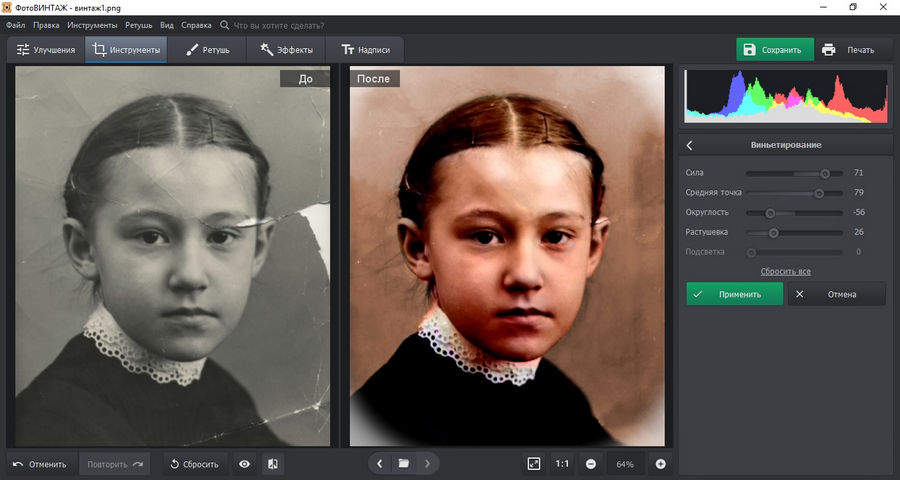The width and height of the screenshot is (900, 480).
Task: Switch to the Эффекты tab
Action: click(x=286, y=49)
